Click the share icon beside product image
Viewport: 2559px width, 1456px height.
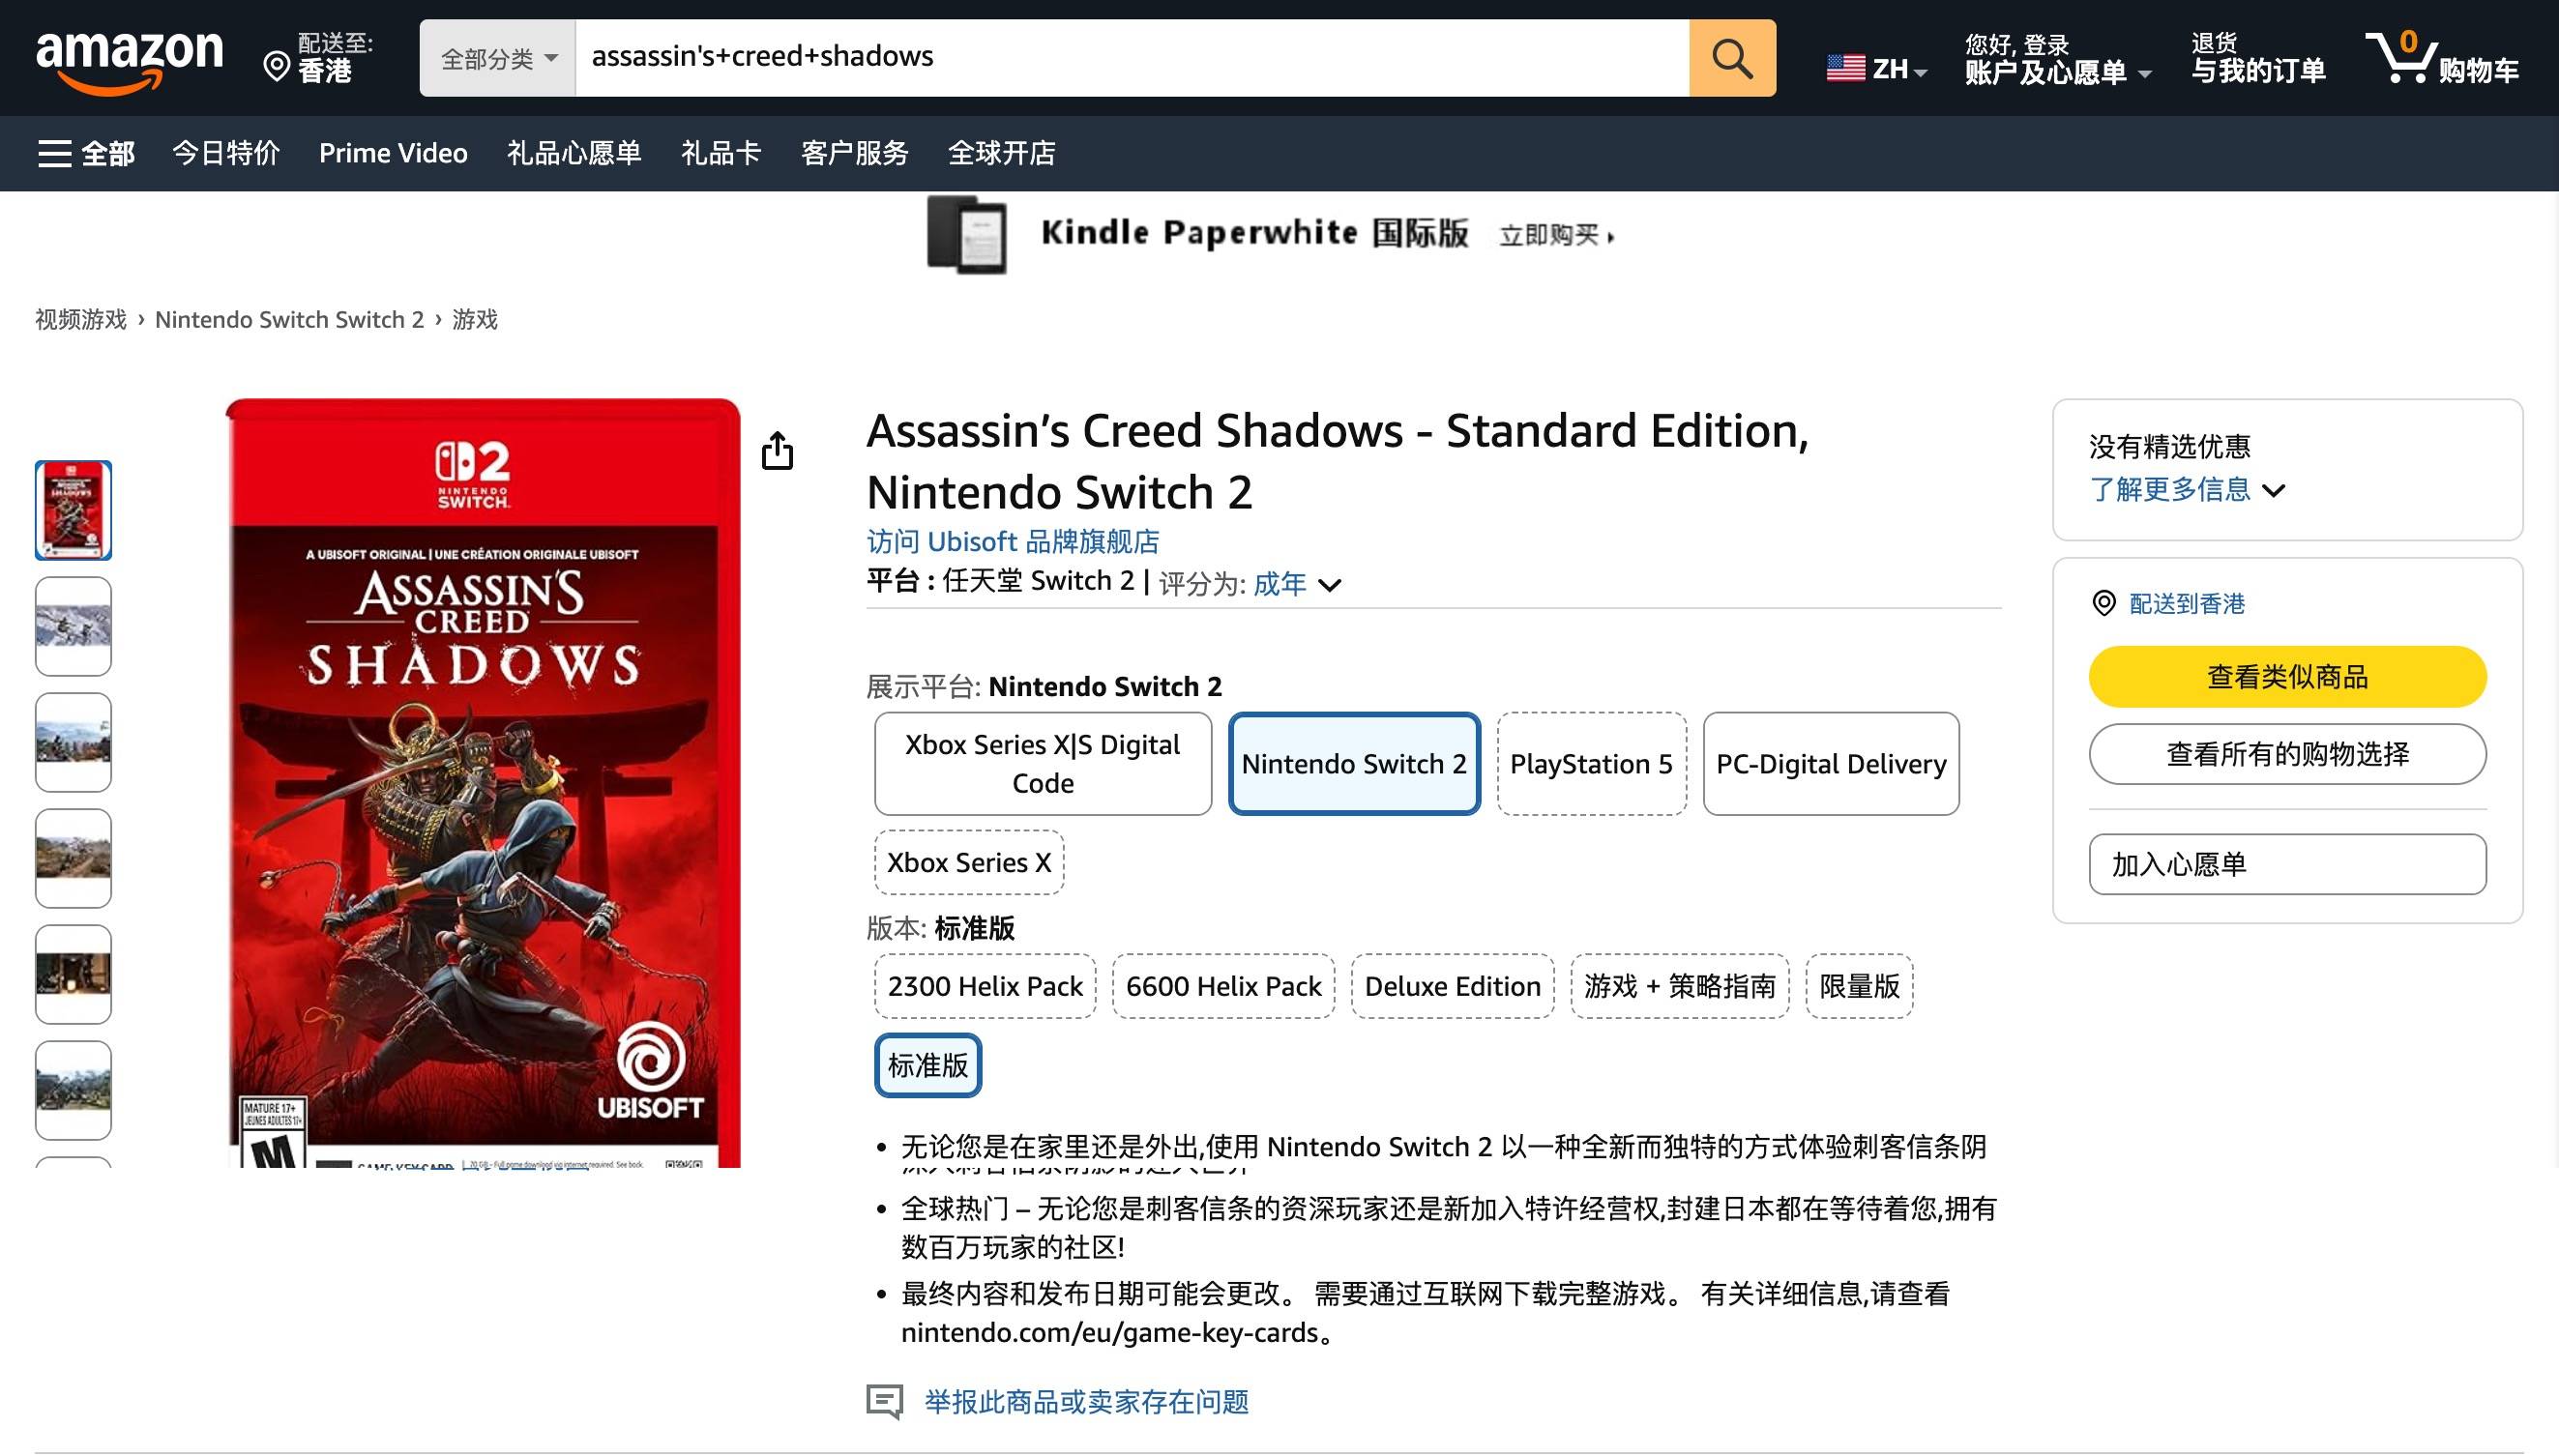pos(777,451)
